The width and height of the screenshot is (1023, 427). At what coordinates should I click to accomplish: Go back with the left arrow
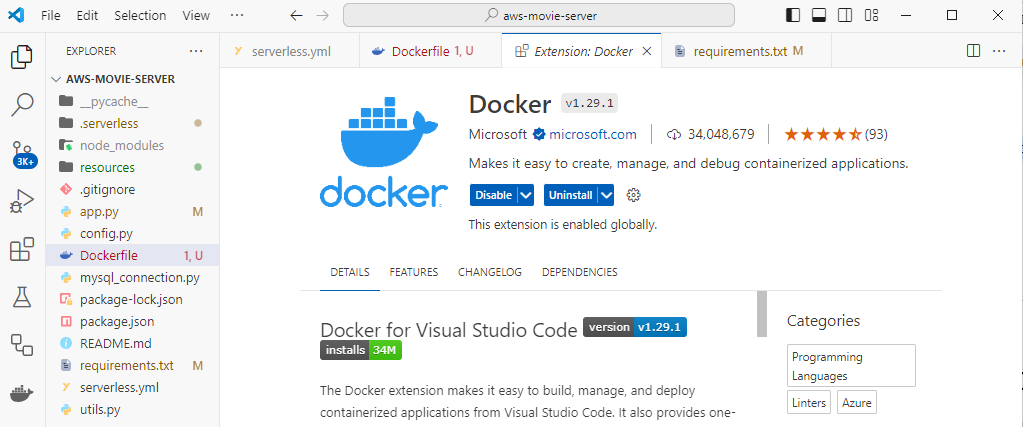point(296,16)
